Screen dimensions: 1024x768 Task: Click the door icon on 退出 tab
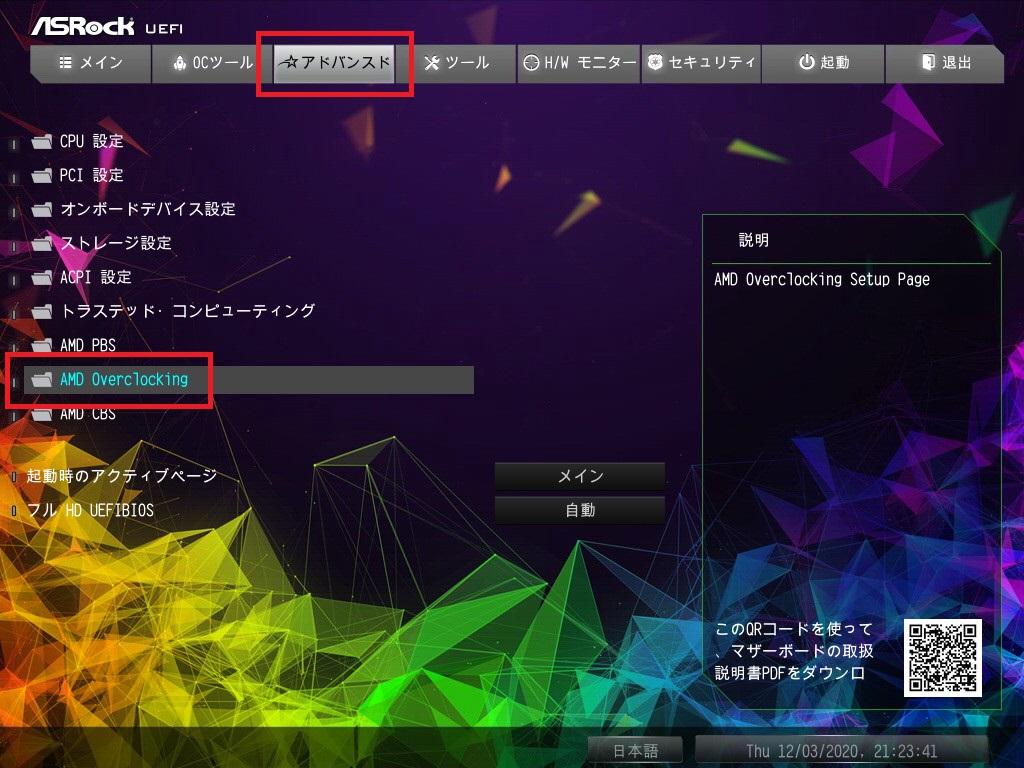coord(928,62)
